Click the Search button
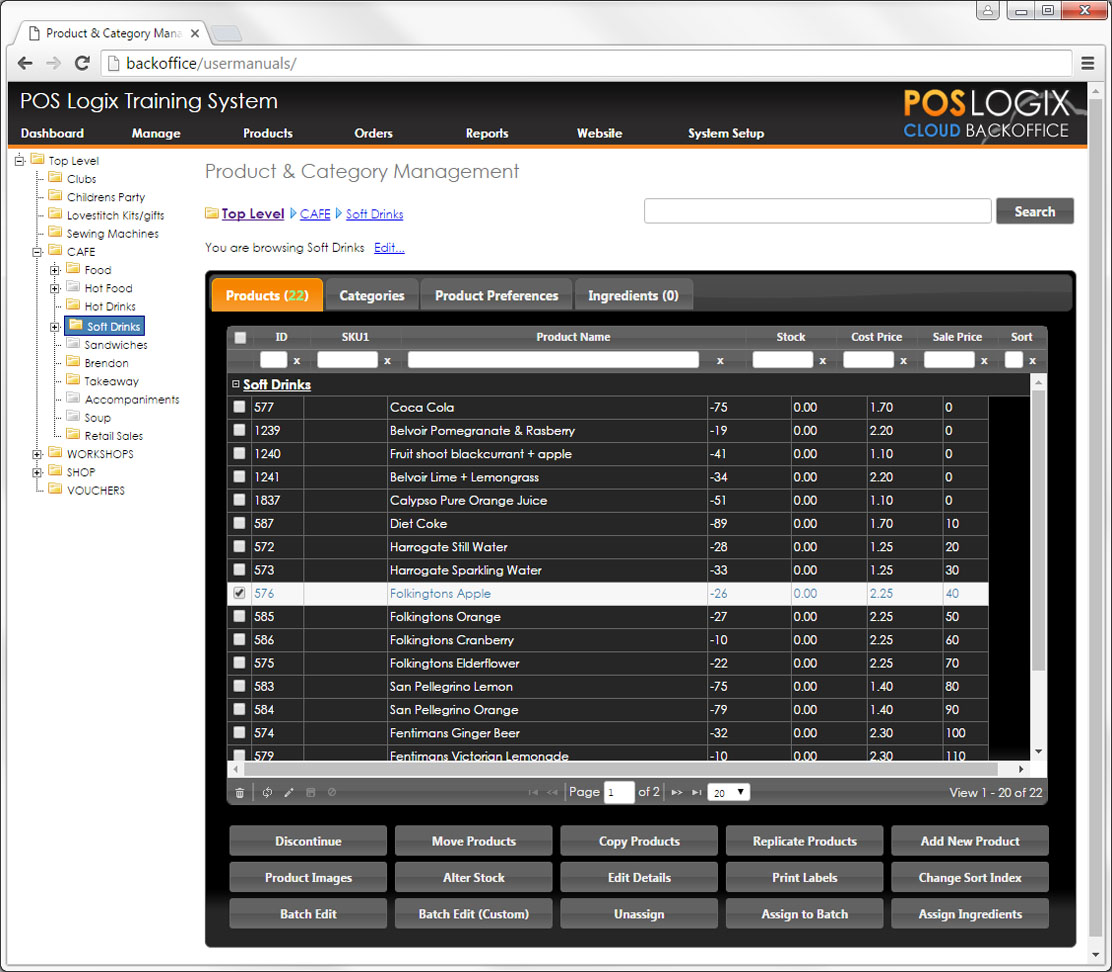1112x972 pixels. 1035,211
